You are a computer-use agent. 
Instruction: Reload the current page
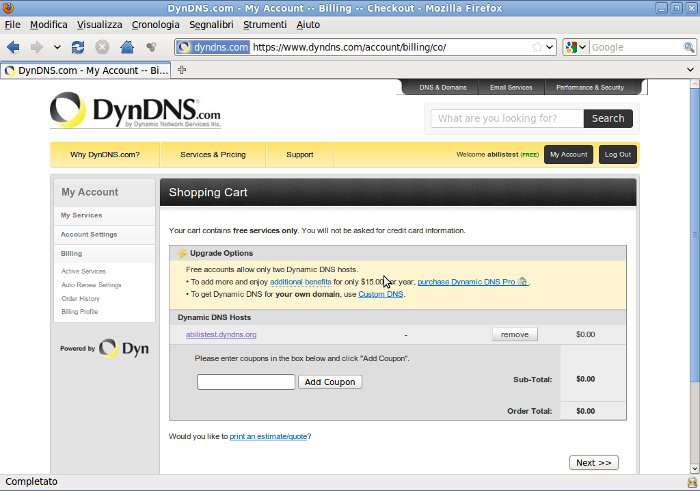tap(78, 47)
